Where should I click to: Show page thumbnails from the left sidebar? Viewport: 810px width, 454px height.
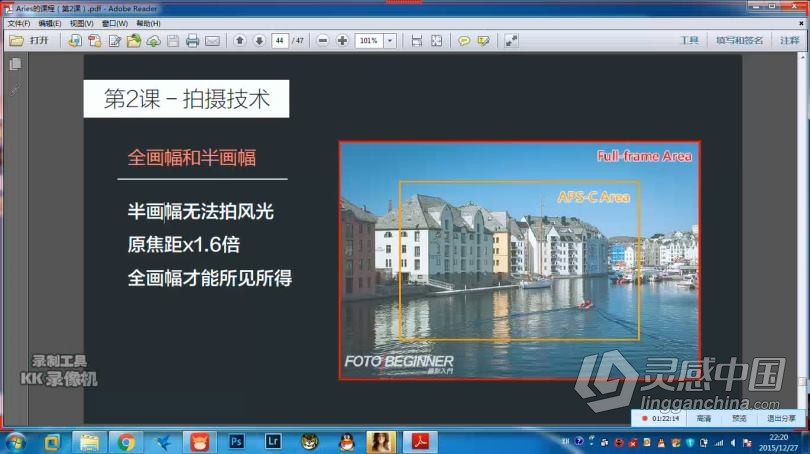coord(15,64)
